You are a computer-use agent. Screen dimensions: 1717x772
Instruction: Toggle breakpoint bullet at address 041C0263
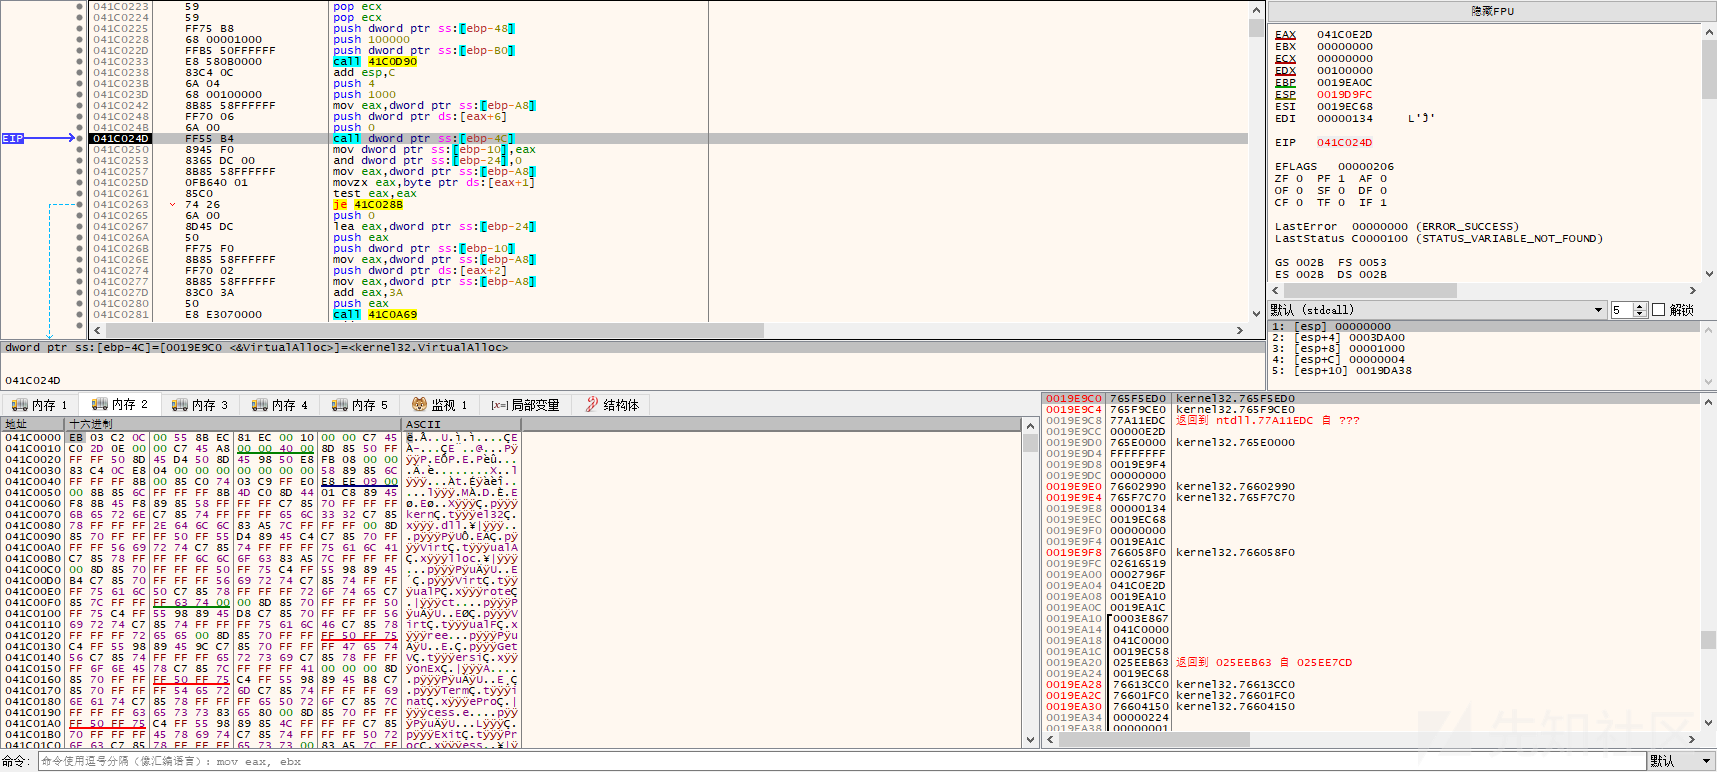(x=80, y=205)
